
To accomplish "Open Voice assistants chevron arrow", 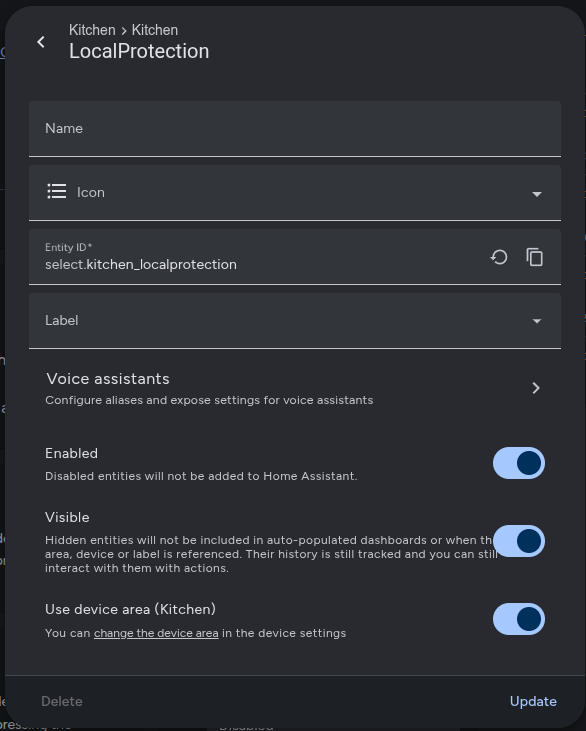I will tap(536, 388).
